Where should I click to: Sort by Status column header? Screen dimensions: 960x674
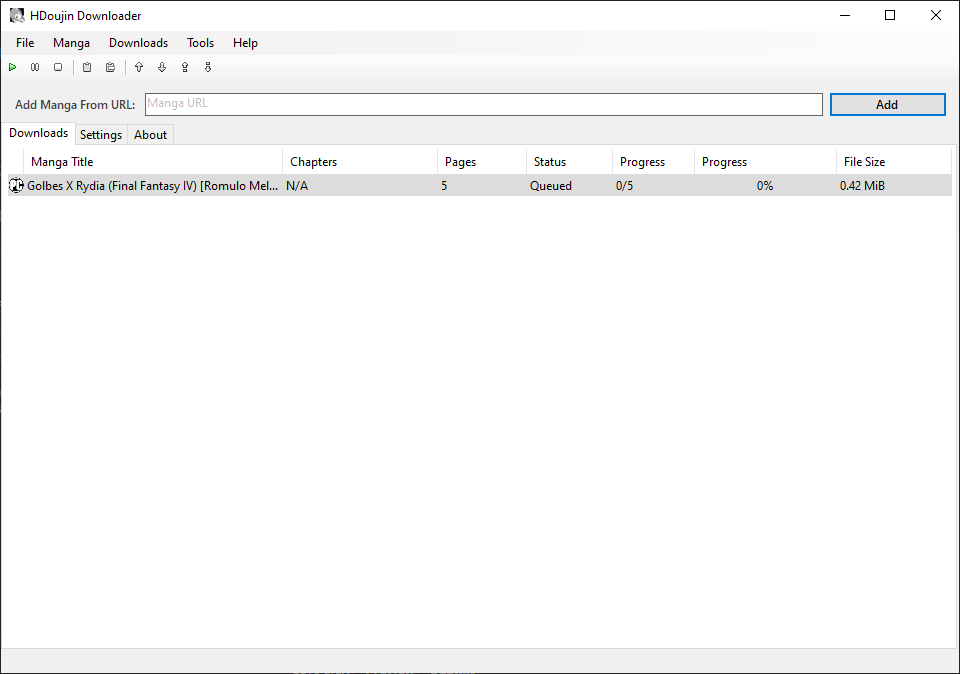[x=569, y=162]
